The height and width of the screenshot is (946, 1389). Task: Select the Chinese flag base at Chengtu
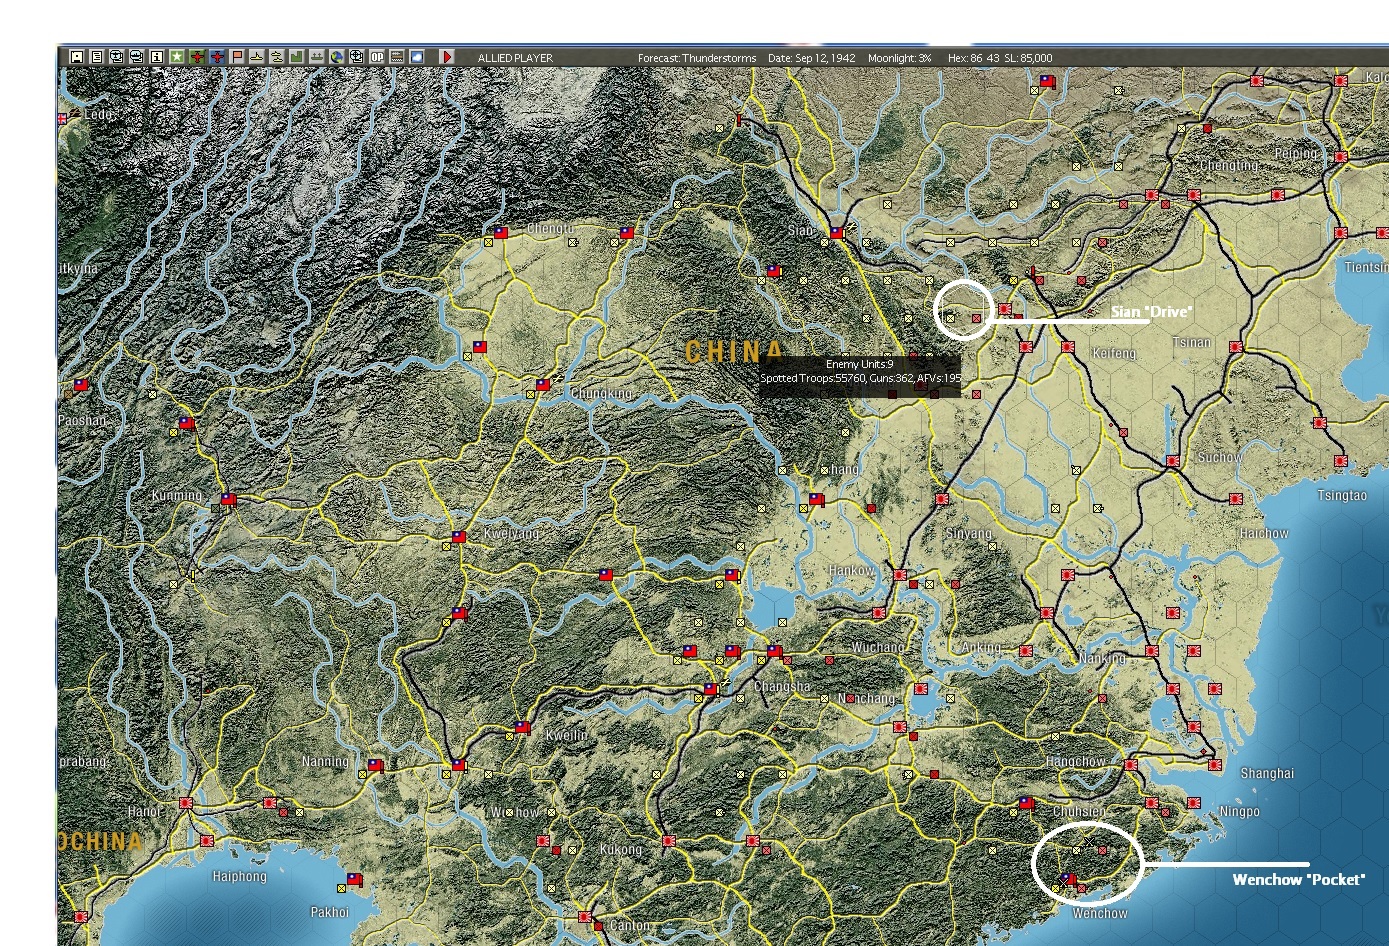501,233
